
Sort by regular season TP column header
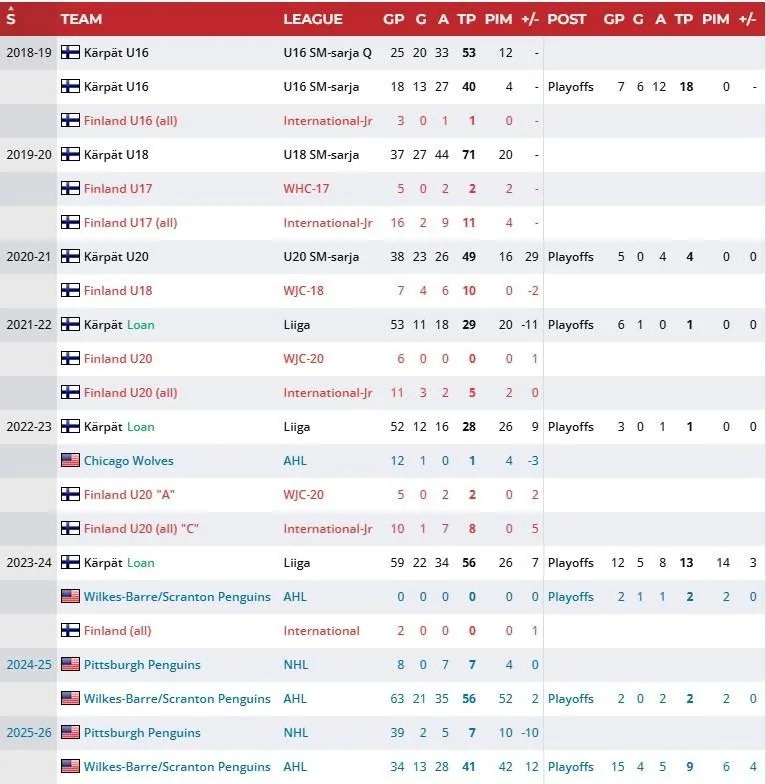click(466, 19)
